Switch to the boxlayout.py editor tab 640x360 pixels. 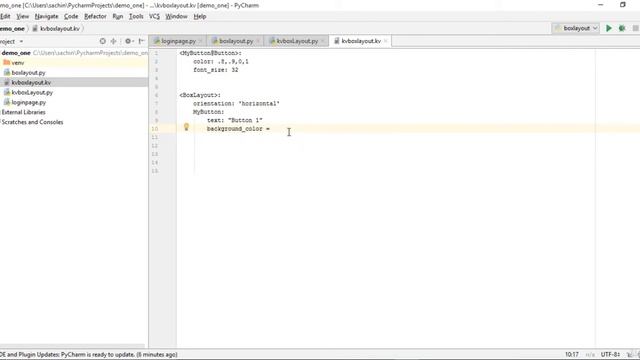(236, 41)
